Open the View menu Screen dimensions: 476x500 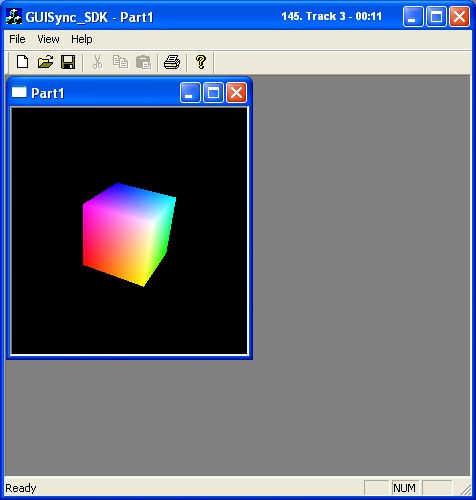pyautogui.click(x=48, y=39)
